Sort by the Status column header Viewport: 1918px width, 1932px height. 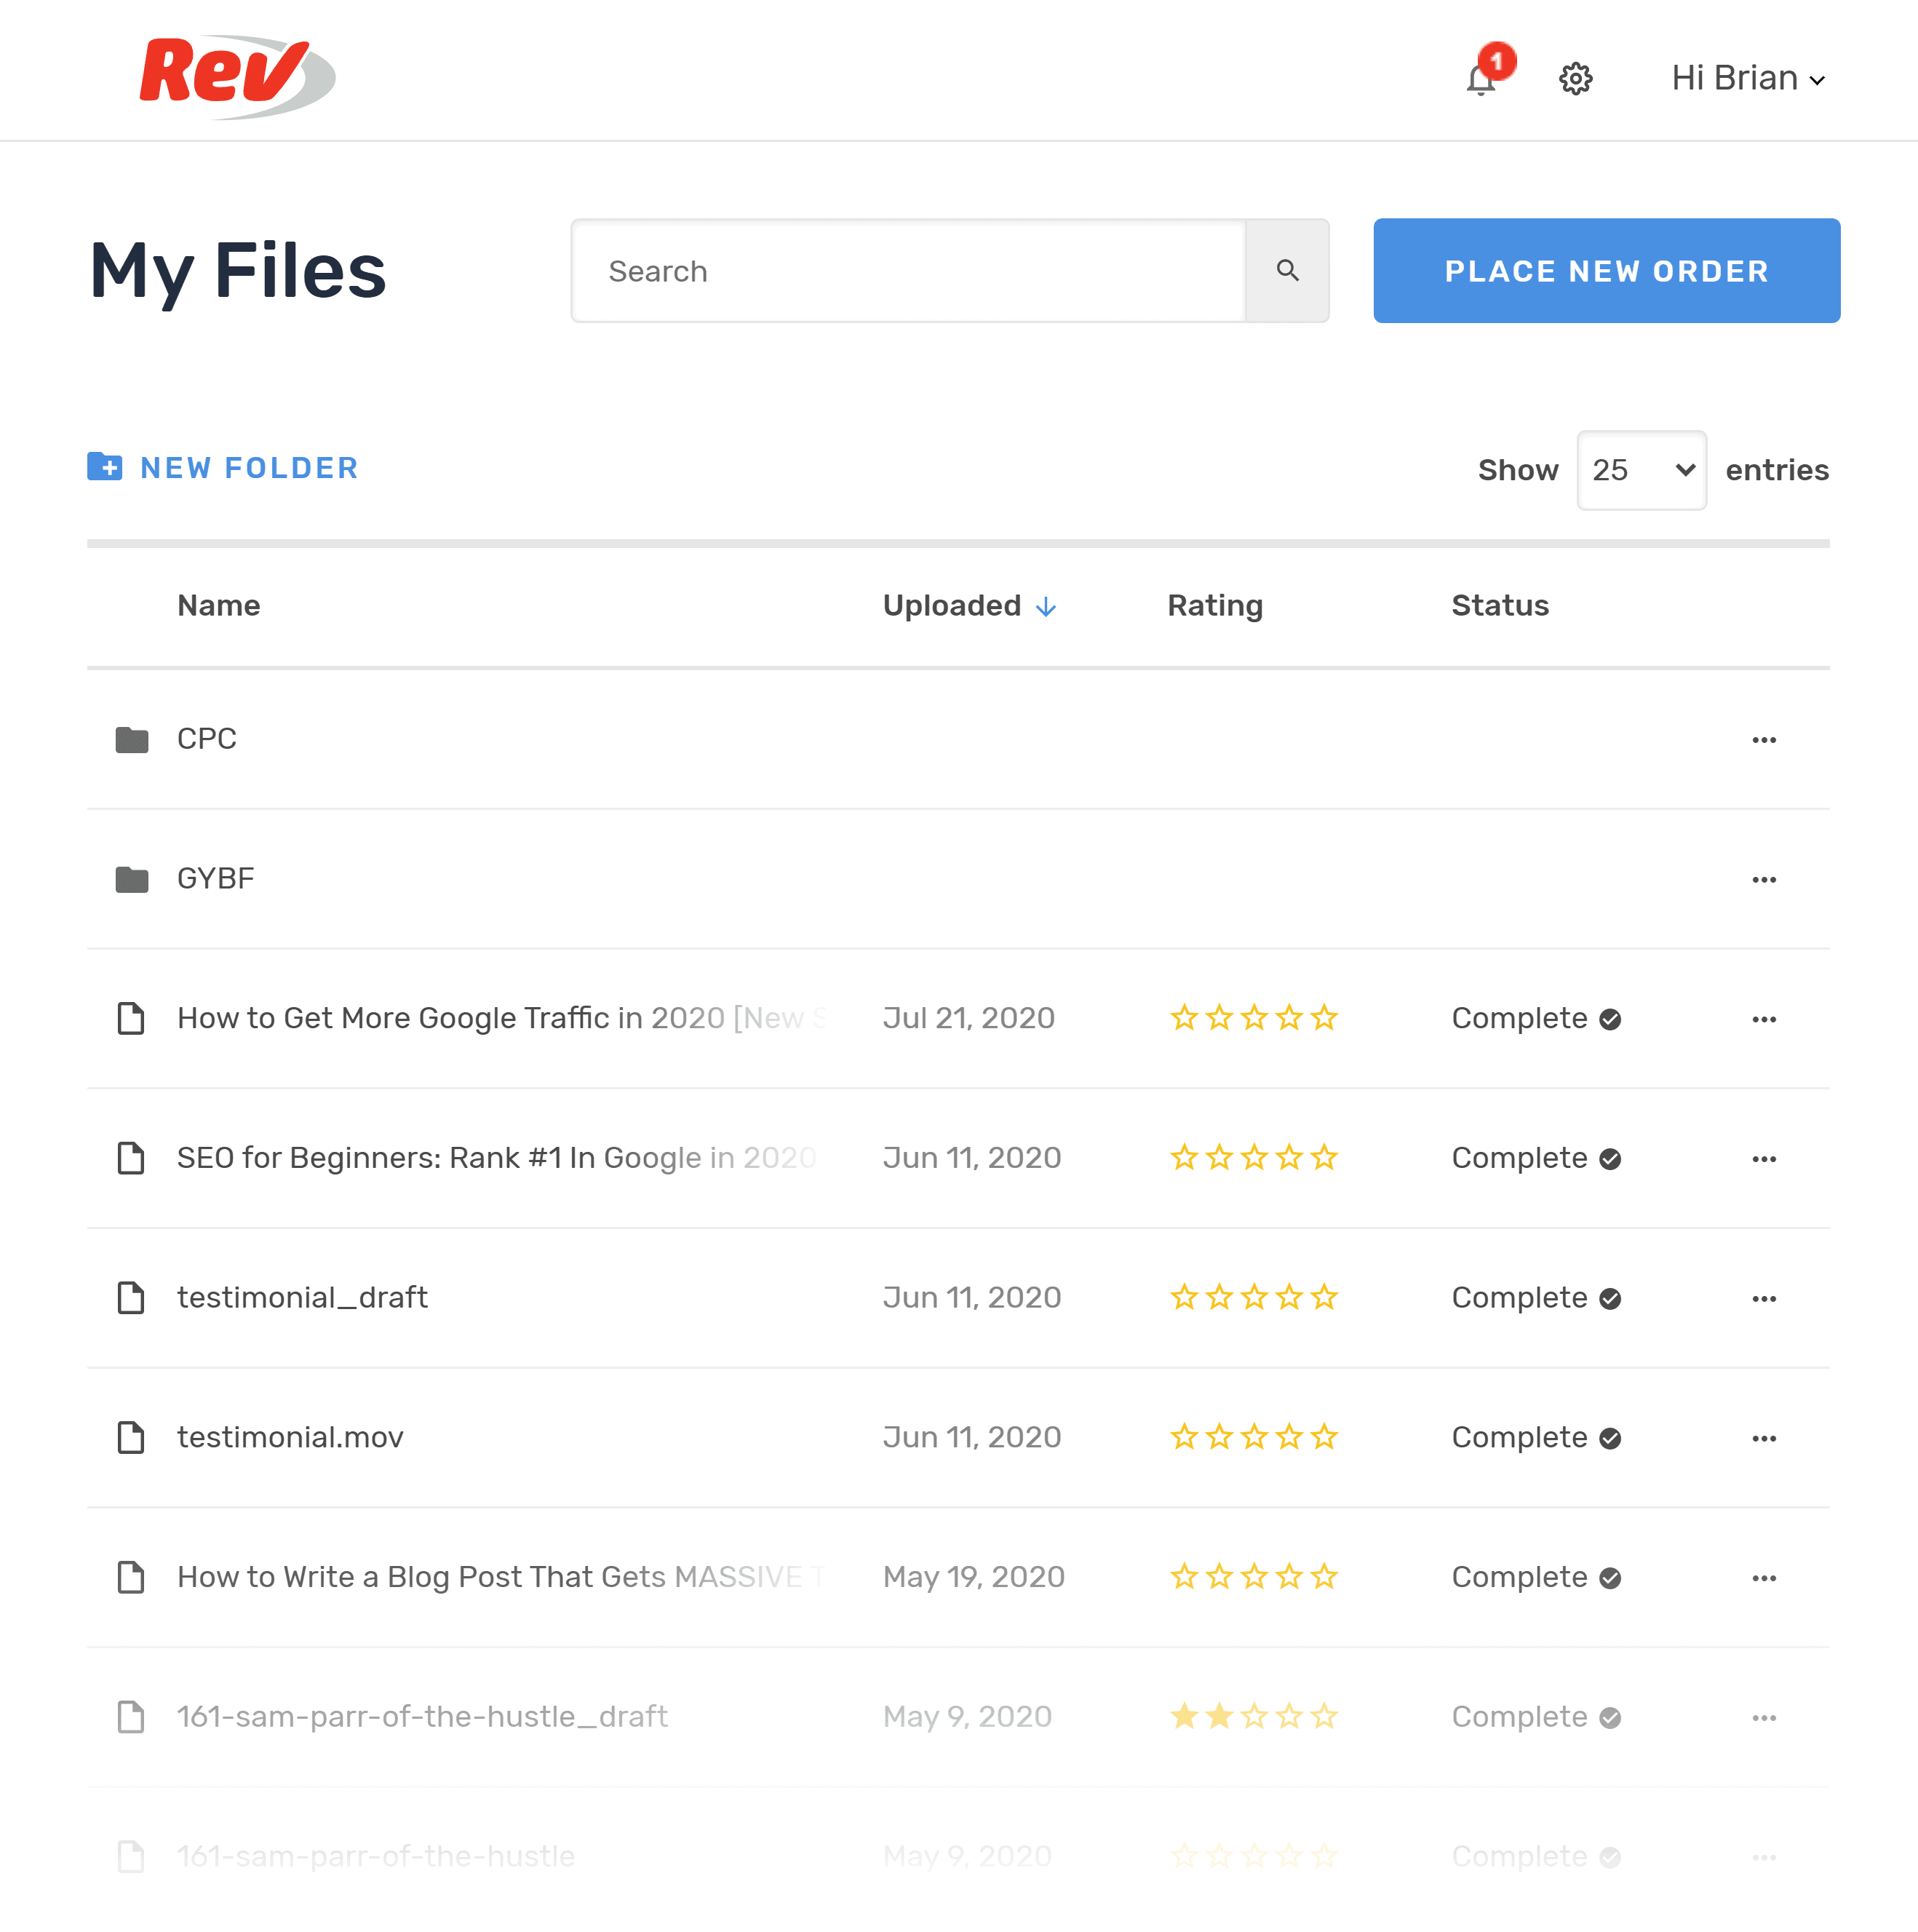pos(1500,606)
